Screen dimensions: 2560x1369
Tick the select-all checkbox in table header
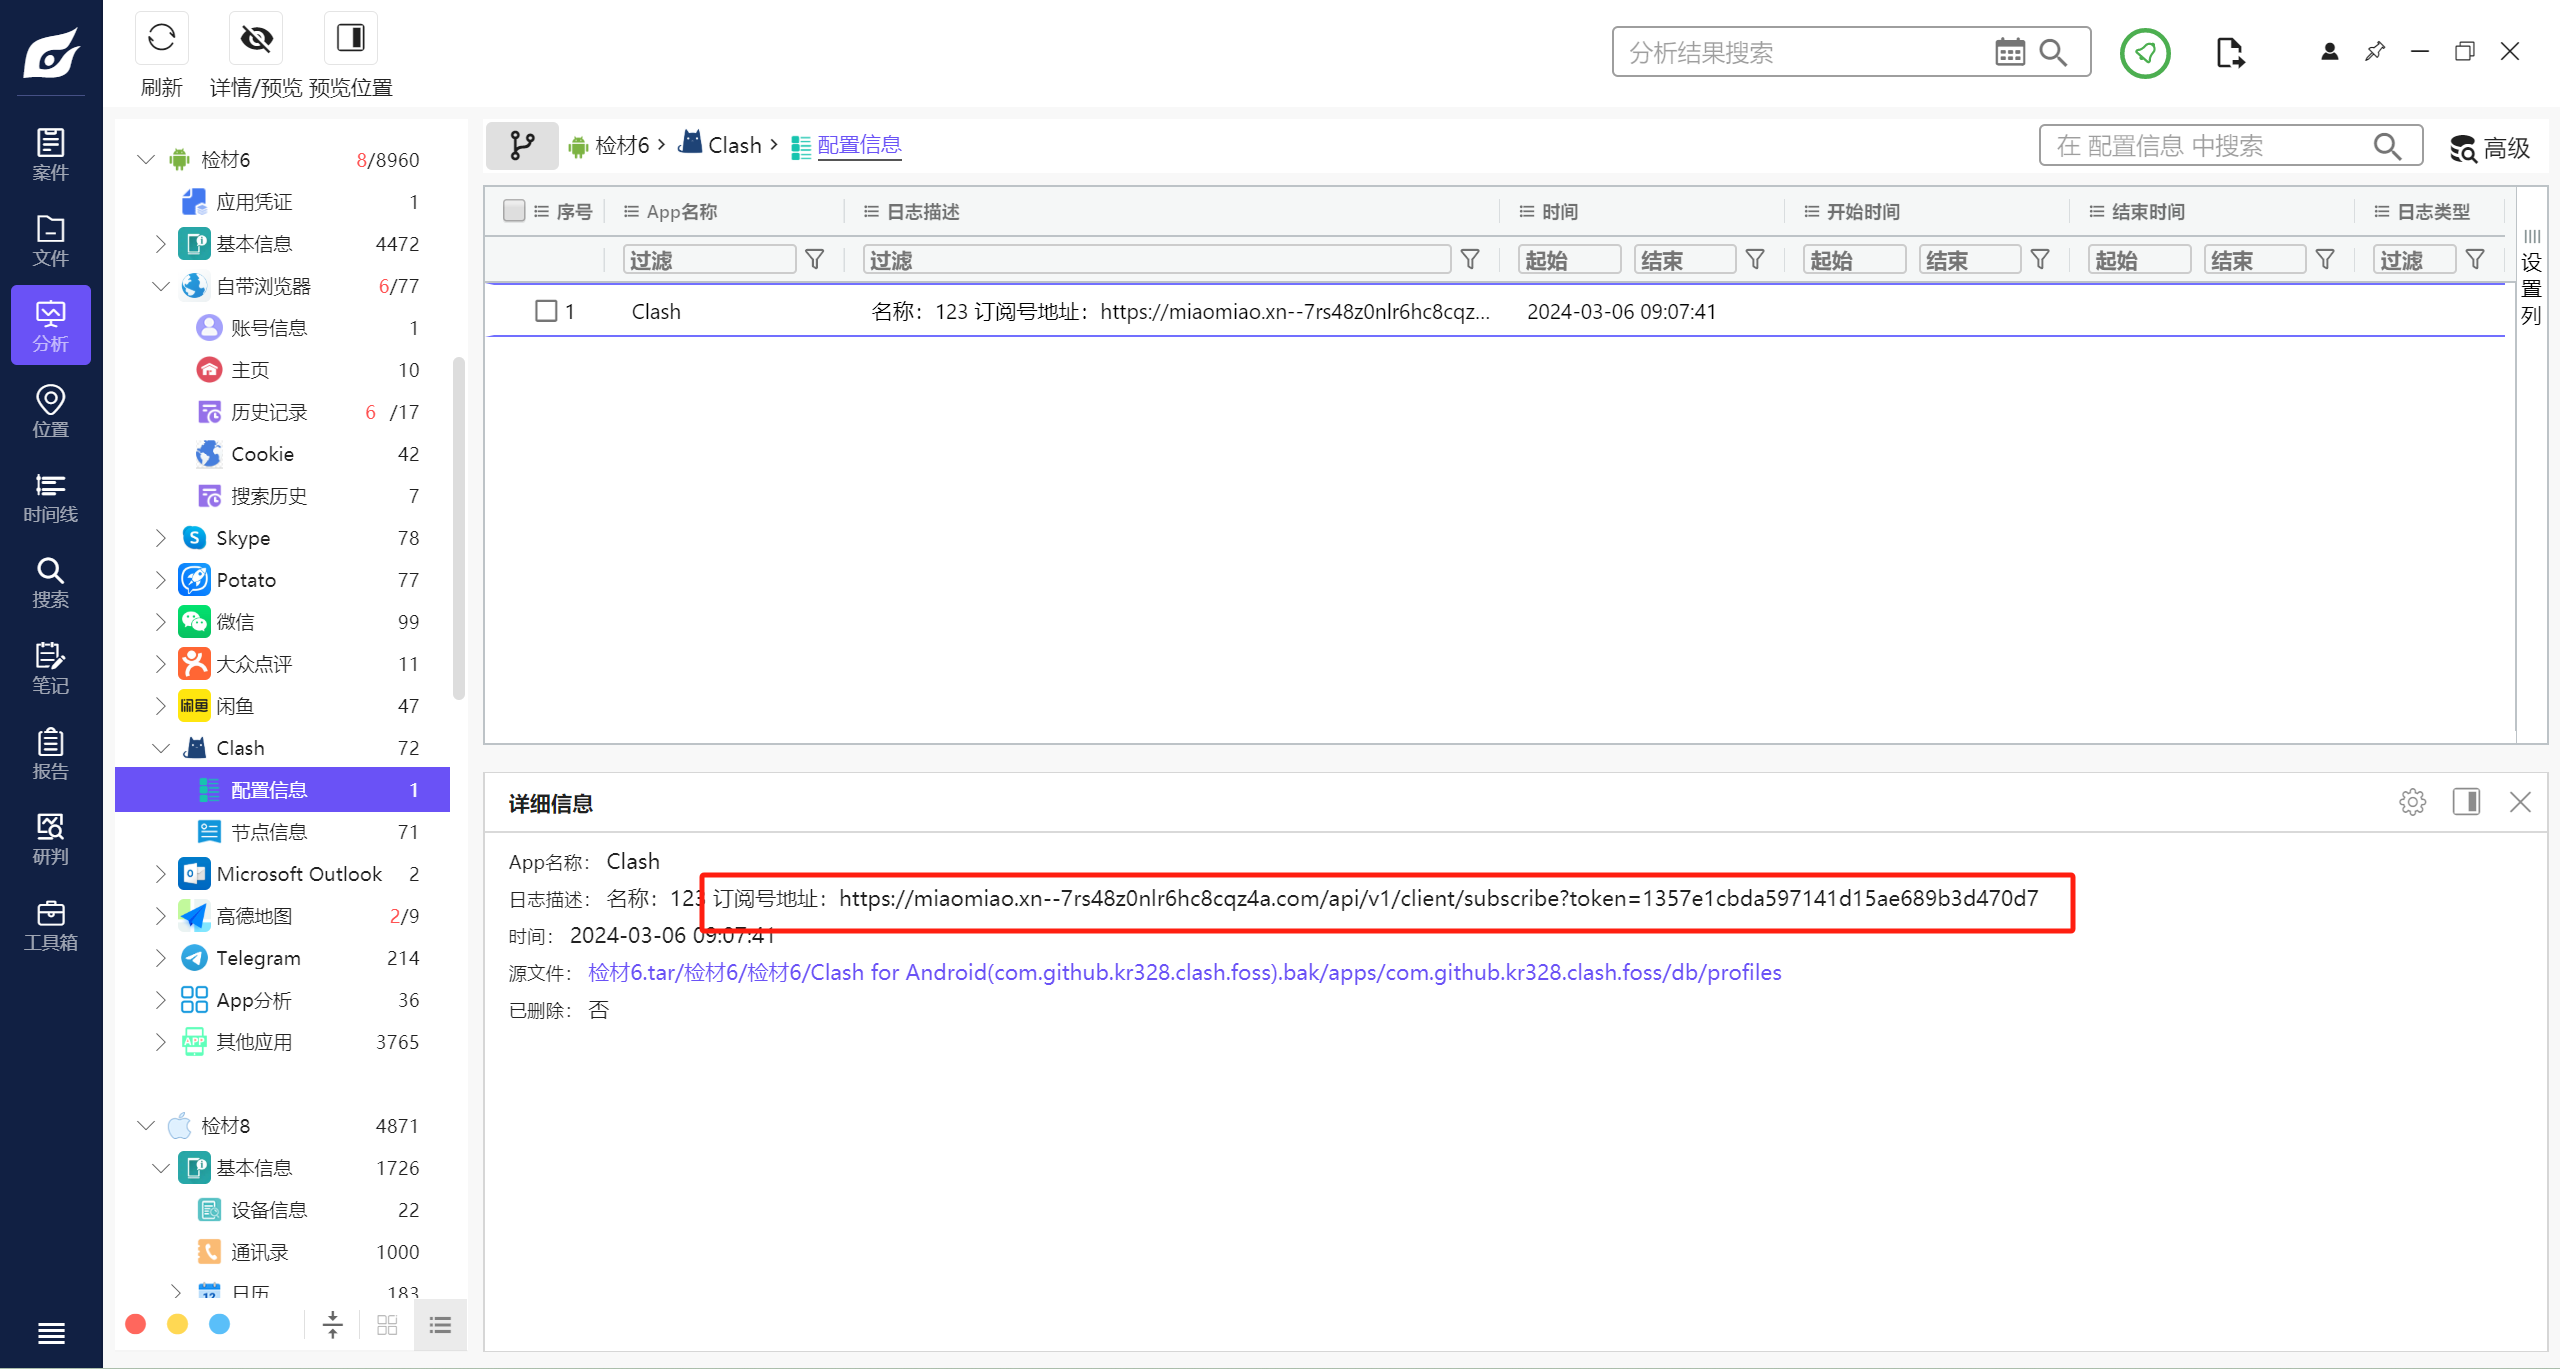[514, 211]
